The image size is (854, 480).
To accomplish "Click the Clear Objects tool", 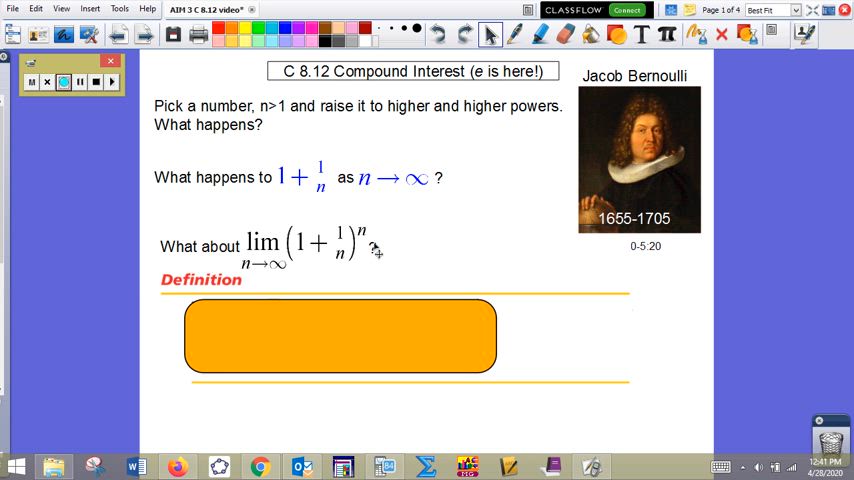I will 747,35.
